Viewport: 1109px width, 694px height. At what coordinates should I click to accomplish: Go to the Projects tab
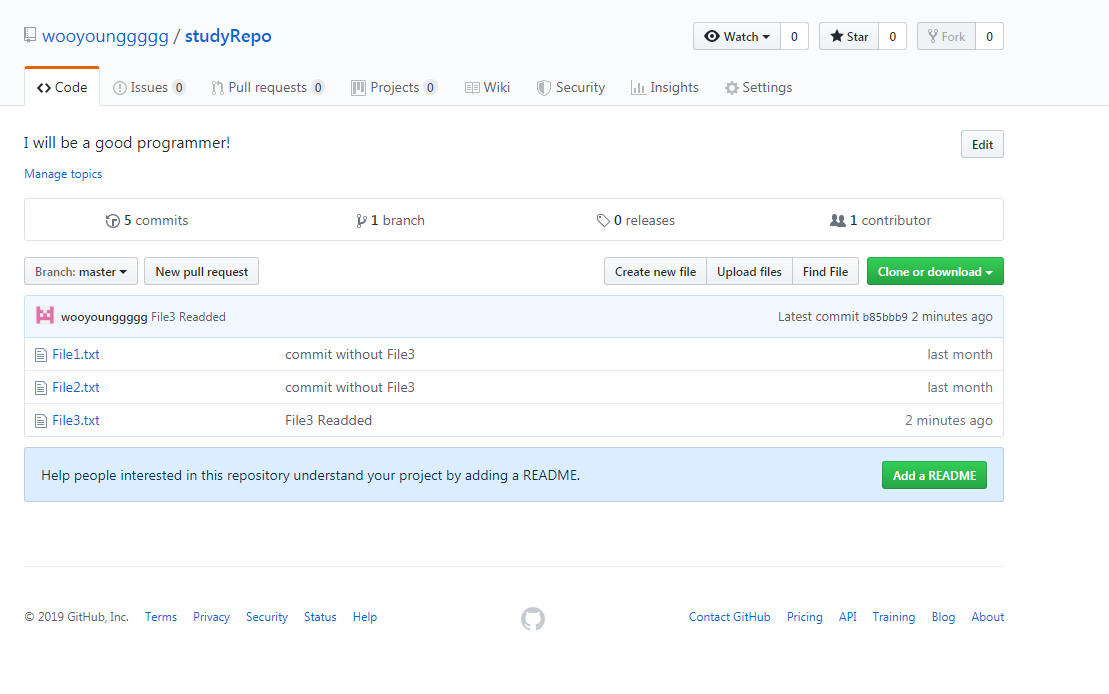click(x=394, y=88)
